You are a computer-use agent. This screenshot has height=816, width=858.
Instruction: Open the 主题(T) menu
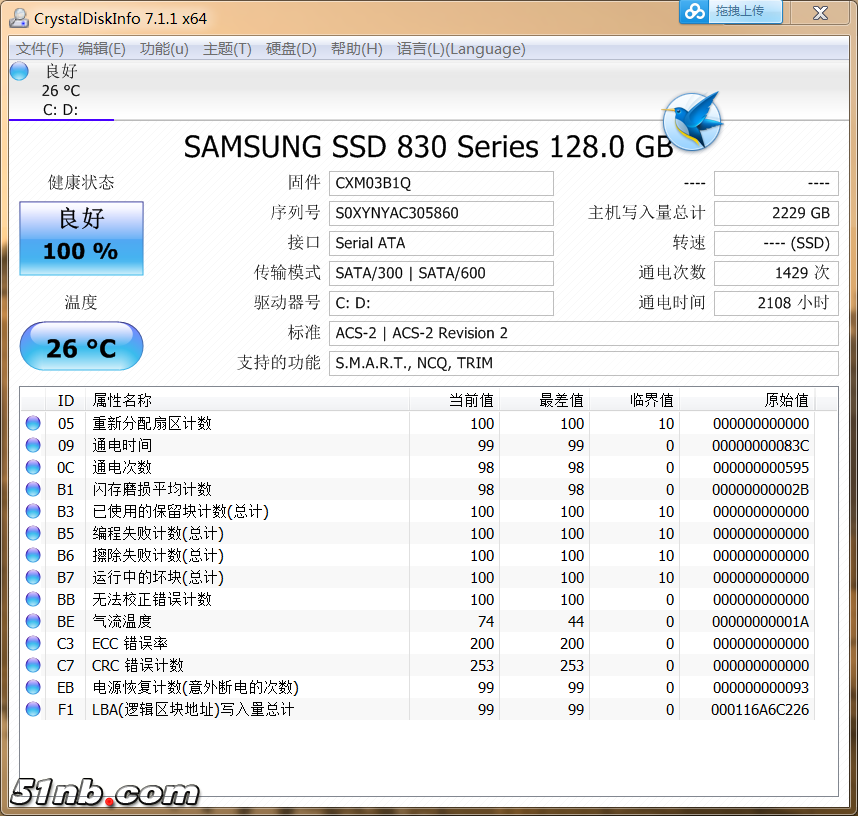pyautogui.click(x=227, y=49)
